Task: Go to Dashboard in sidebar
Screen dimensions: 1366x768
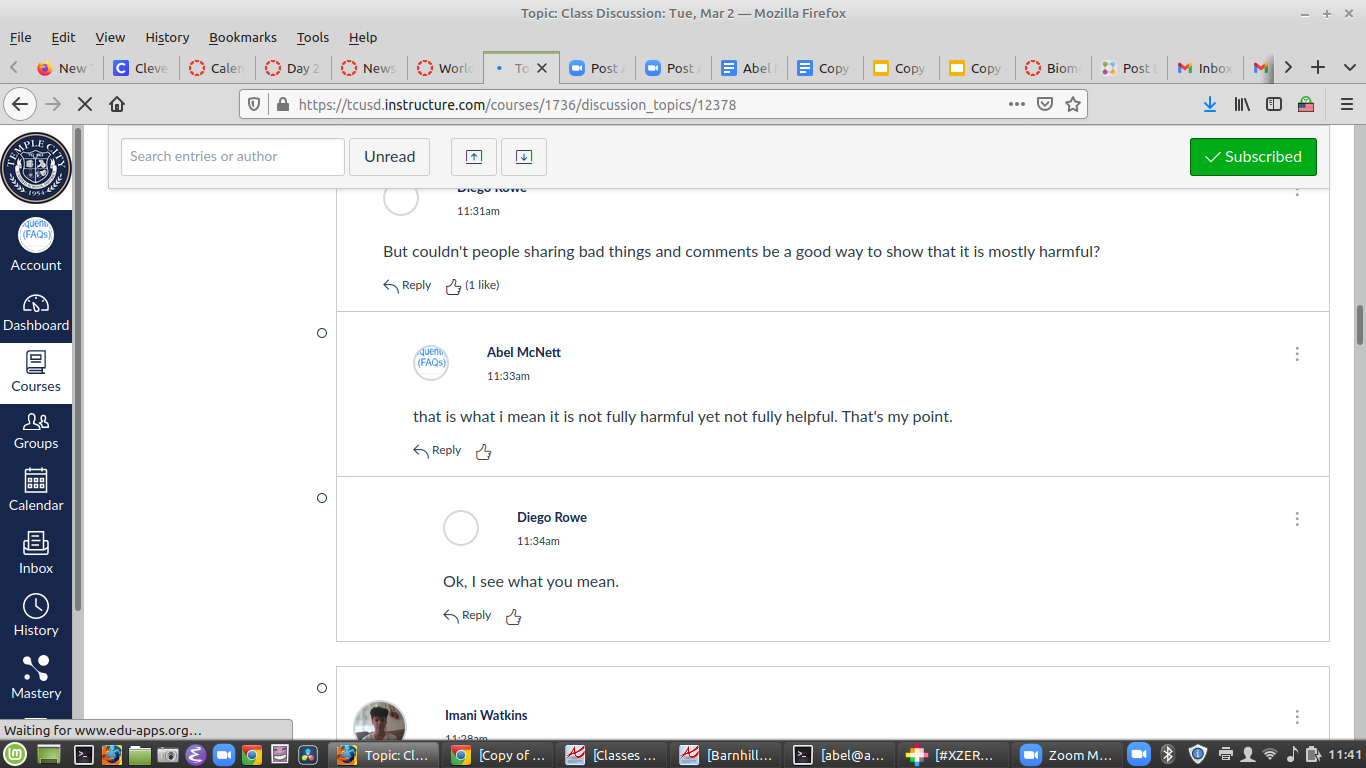Action: click(36, 312)
